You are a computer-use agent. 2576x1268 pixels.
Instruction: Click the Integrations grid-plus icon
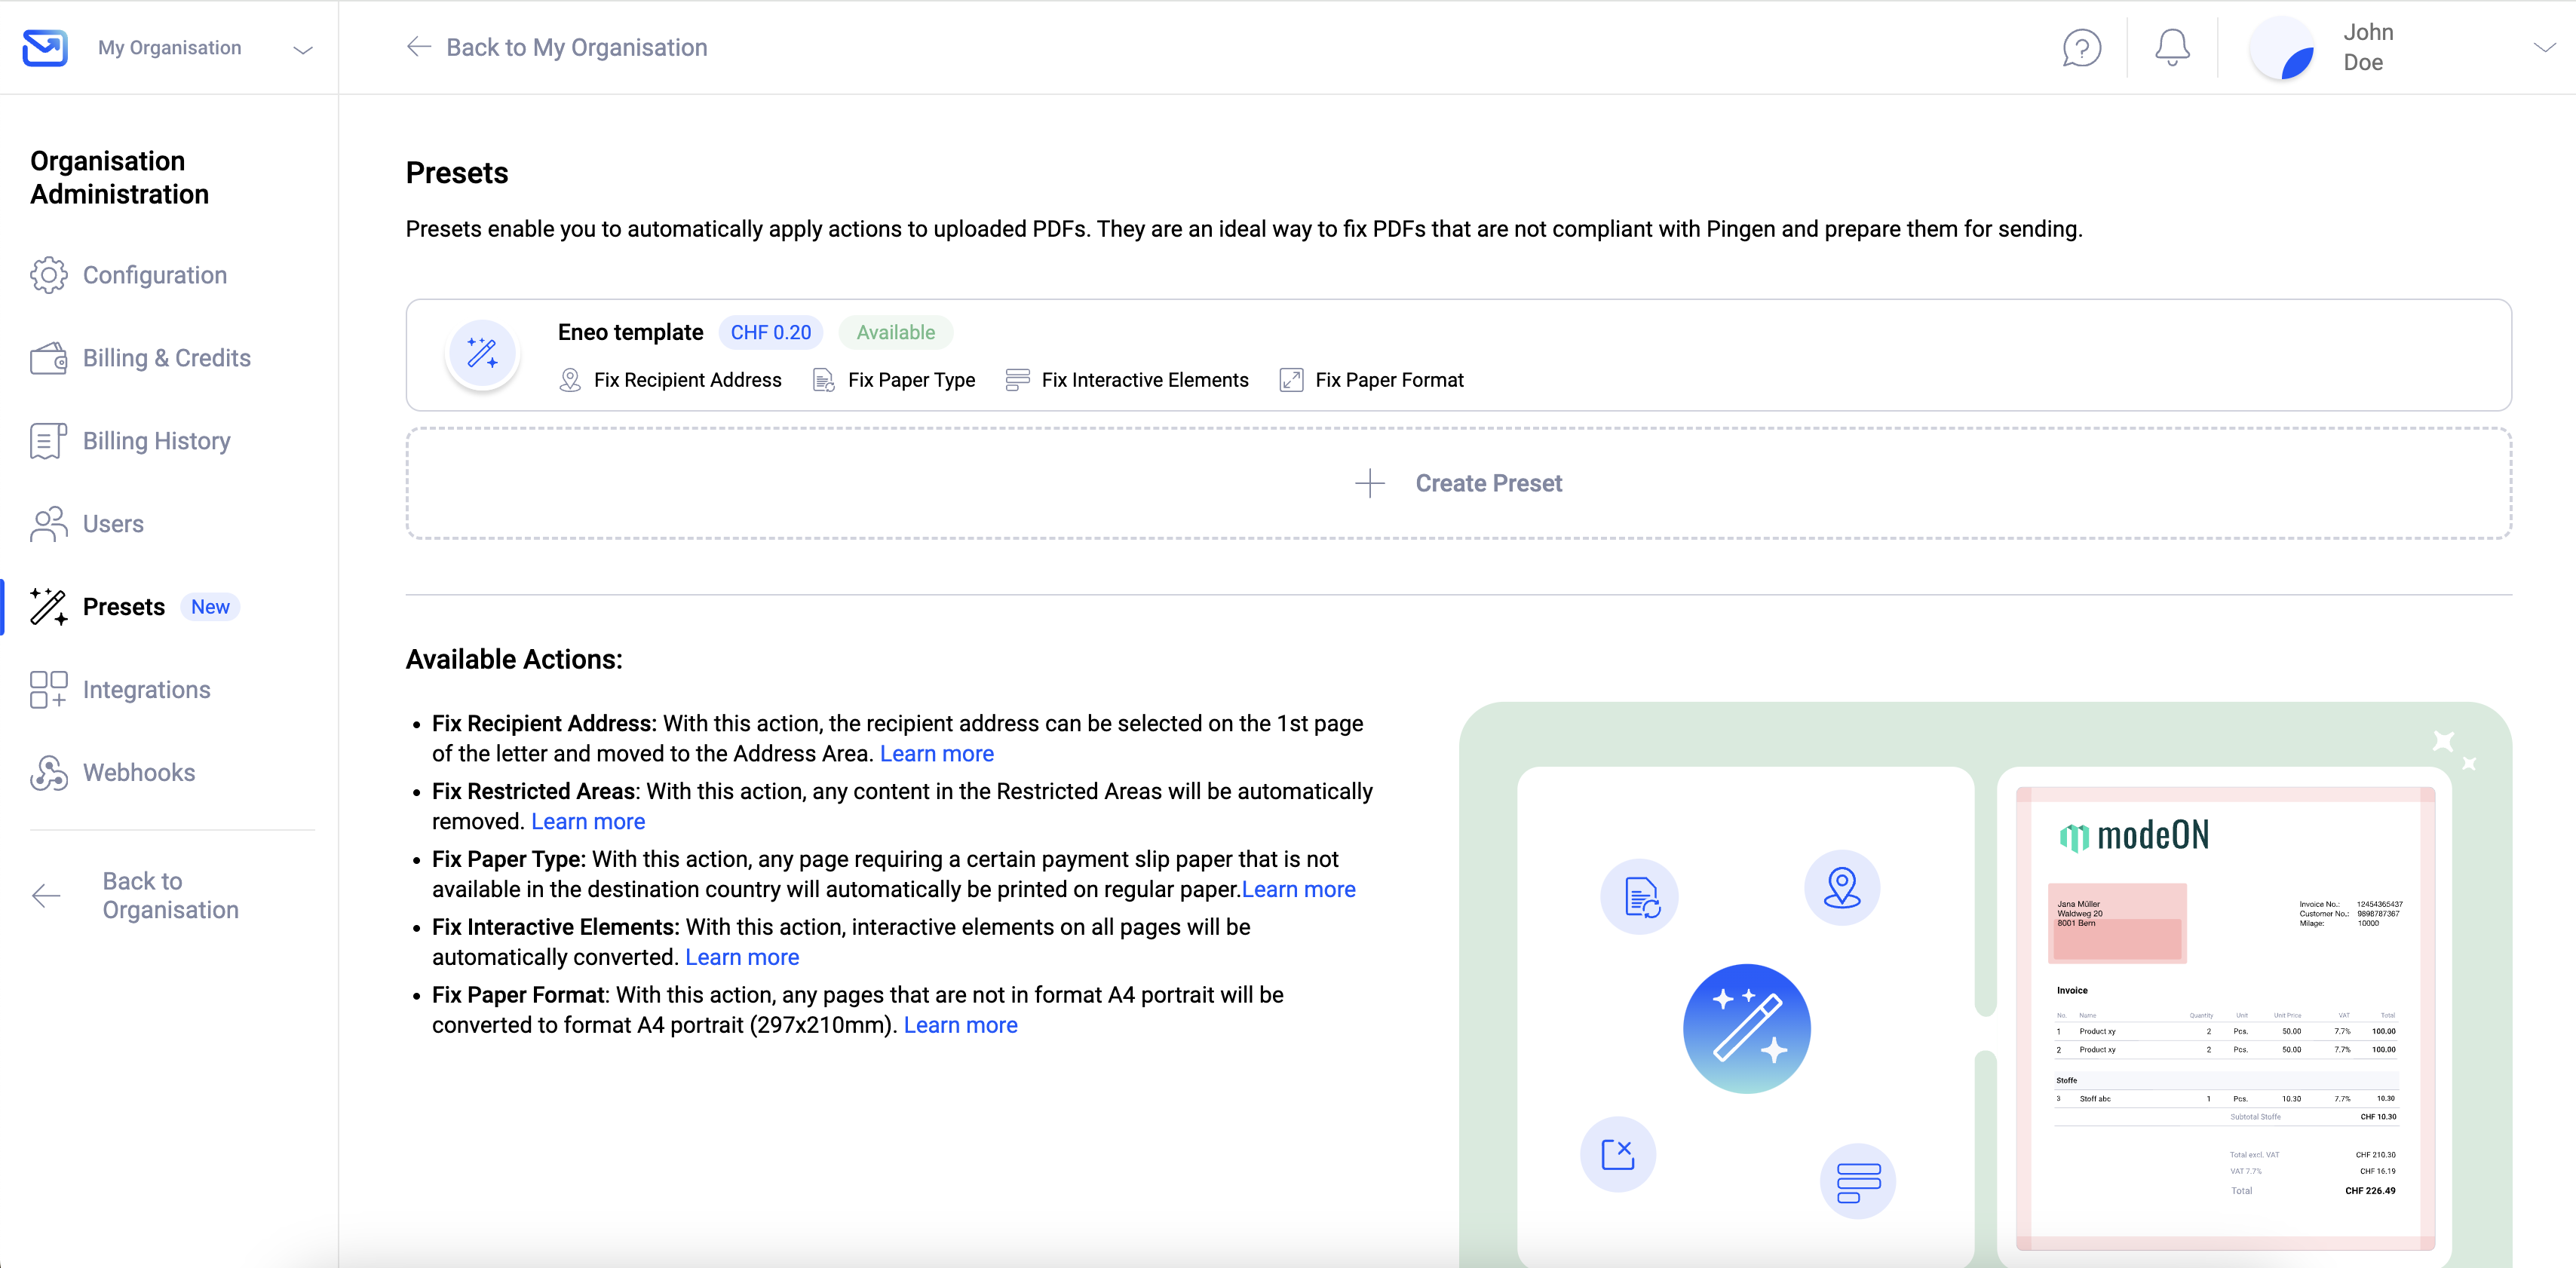pyautogui.click(x=48, y=690)
